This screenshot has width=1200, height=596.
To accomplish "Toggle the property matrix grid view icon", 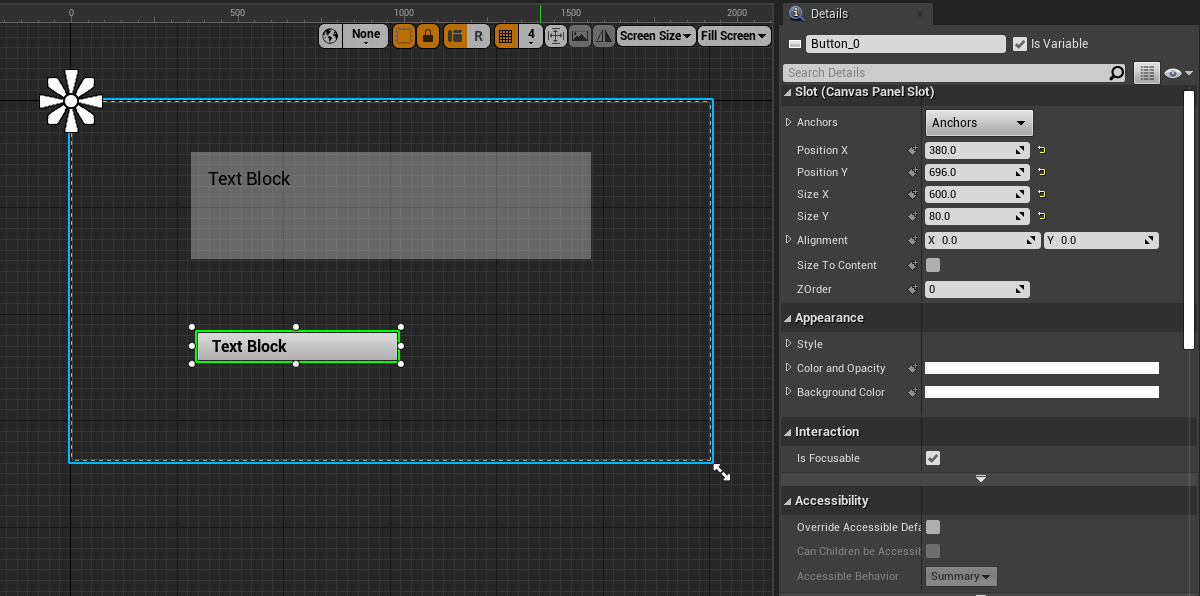I will click(1146, 73).
